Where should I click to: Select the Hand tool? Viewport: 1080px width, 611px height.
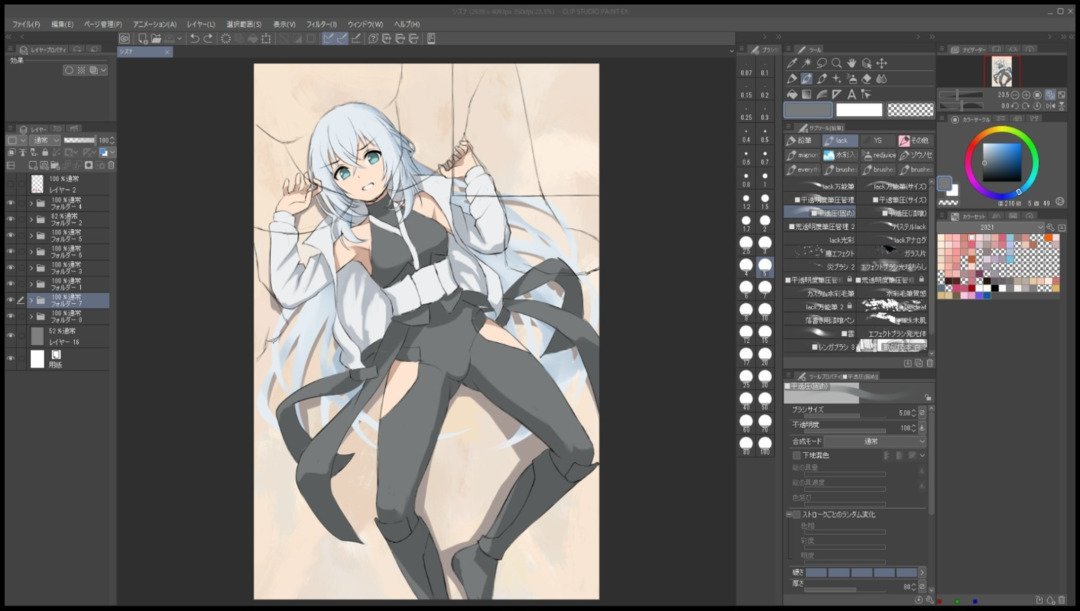(852, 61)
